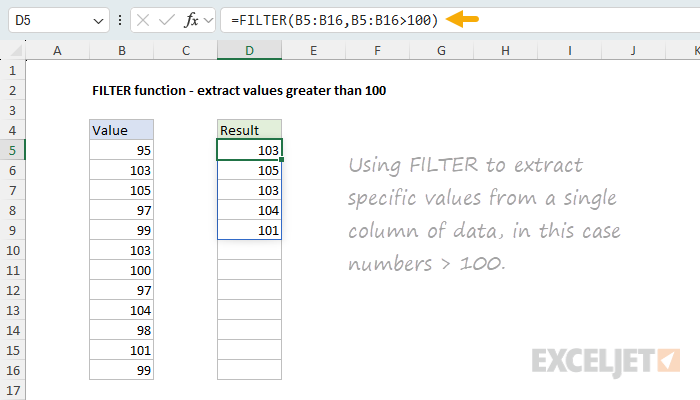This screenshot has width=700, height=400.
Task: Click the title cell 'FILTER function - extract values'
Action: pyautogui.click(x=239, y=91)
